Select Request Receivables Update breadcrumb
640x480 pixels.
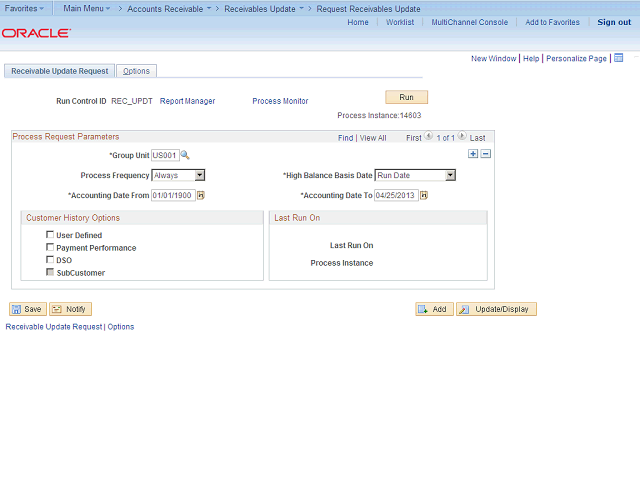tap(368, 9)
